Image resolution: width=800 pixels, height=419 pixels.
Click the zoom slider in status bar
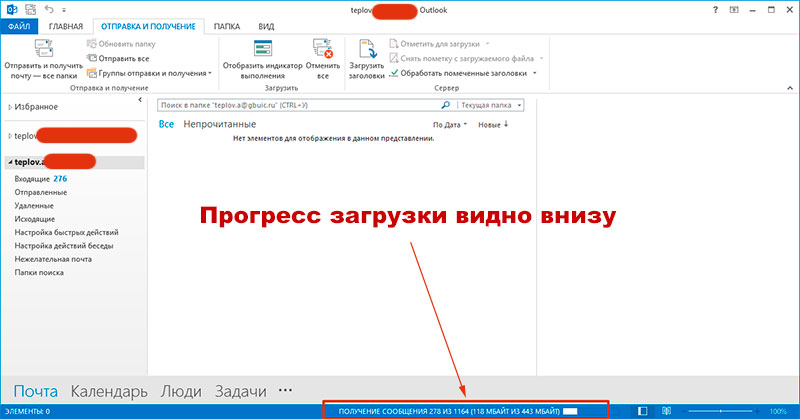point(722,411)
